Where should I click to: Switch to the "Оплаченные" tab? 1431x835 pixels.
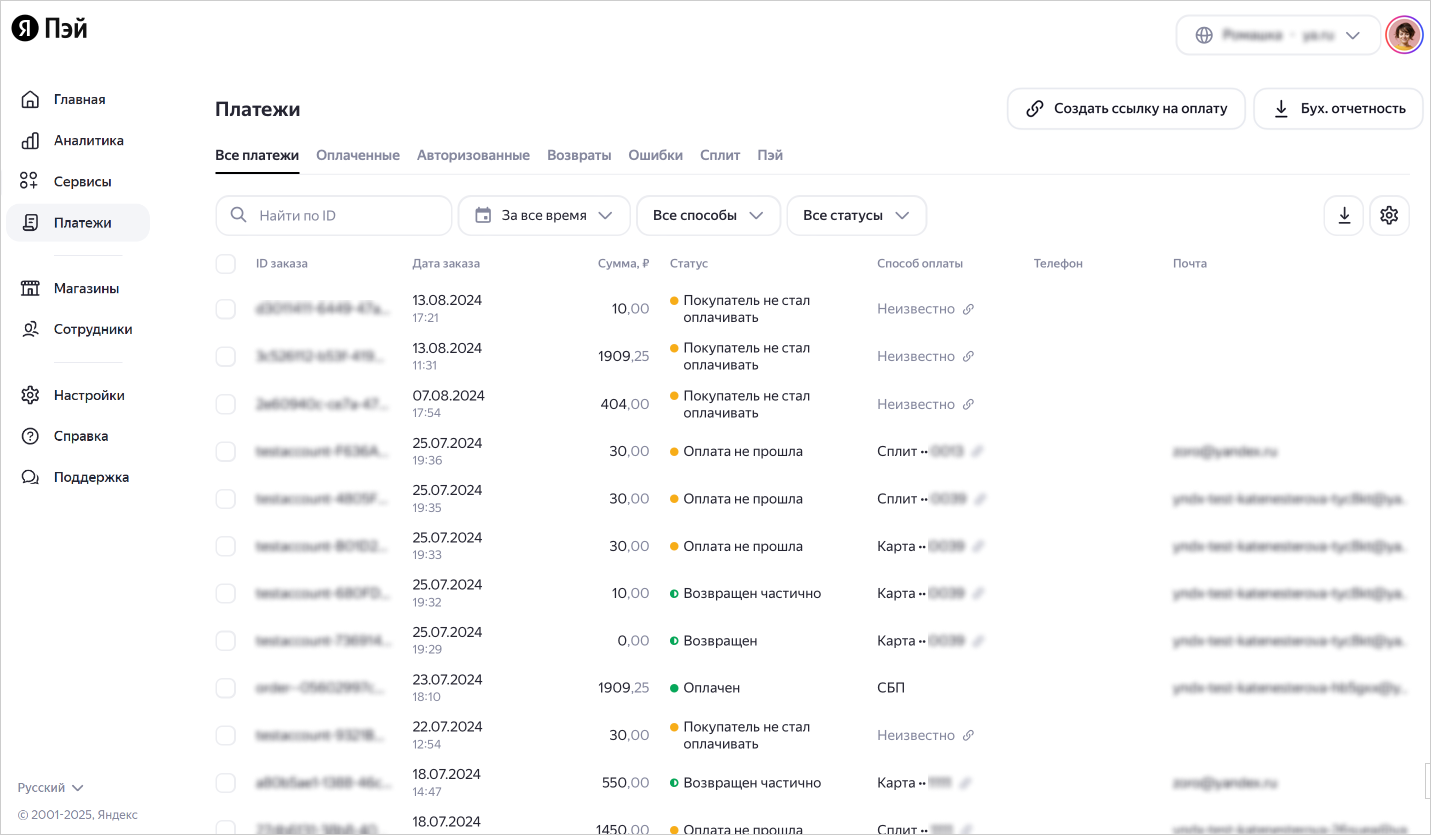pos(358,156)
